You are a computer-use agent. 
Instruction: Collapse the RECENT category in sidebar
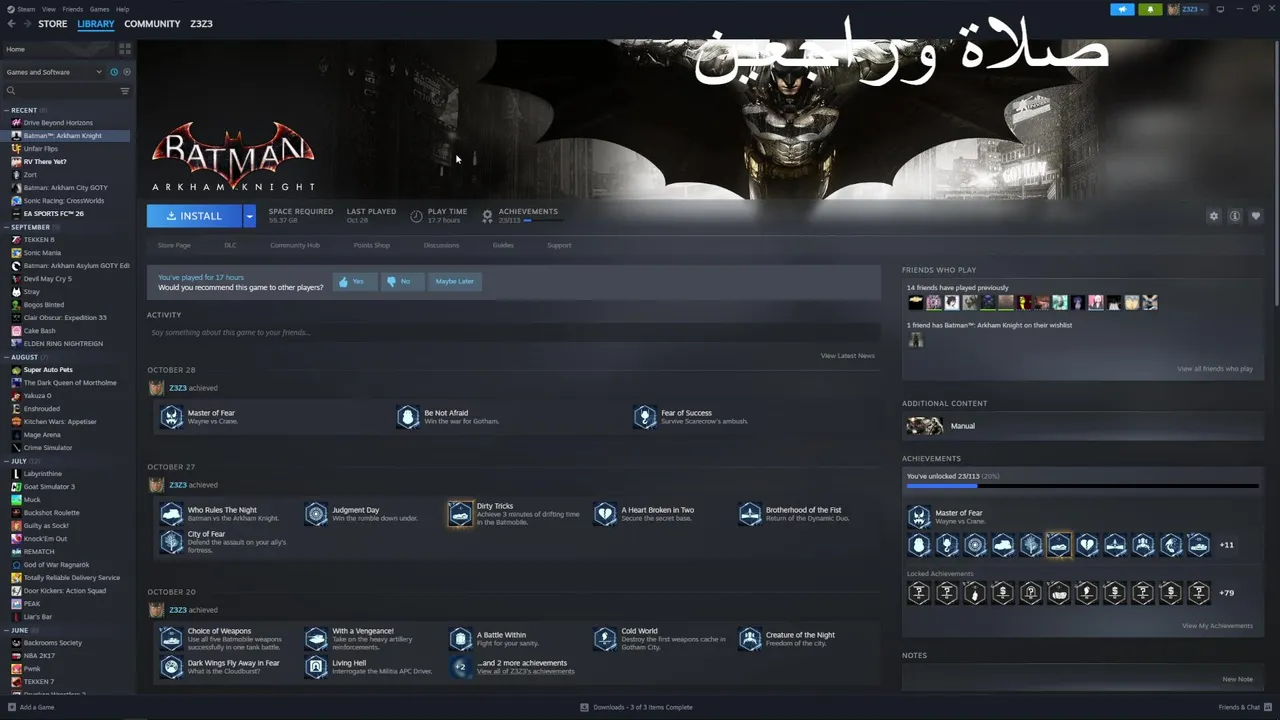click(x=7, y=110)
